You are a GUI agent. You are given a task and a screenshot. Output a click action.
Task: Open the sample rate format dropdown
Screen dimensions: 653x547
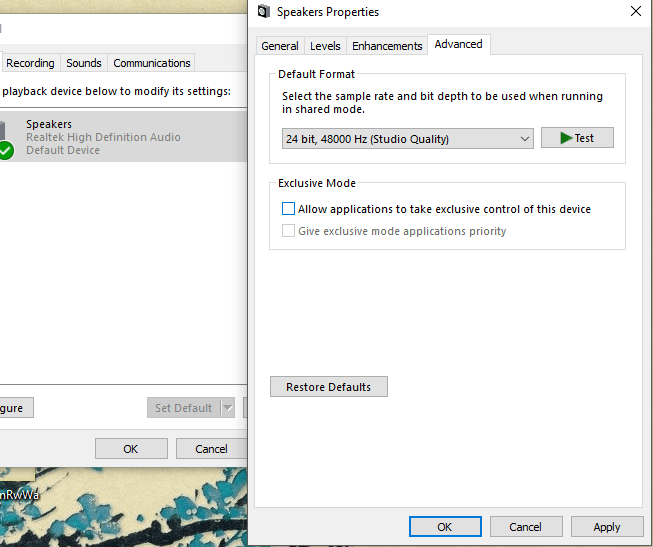point(408,139)
